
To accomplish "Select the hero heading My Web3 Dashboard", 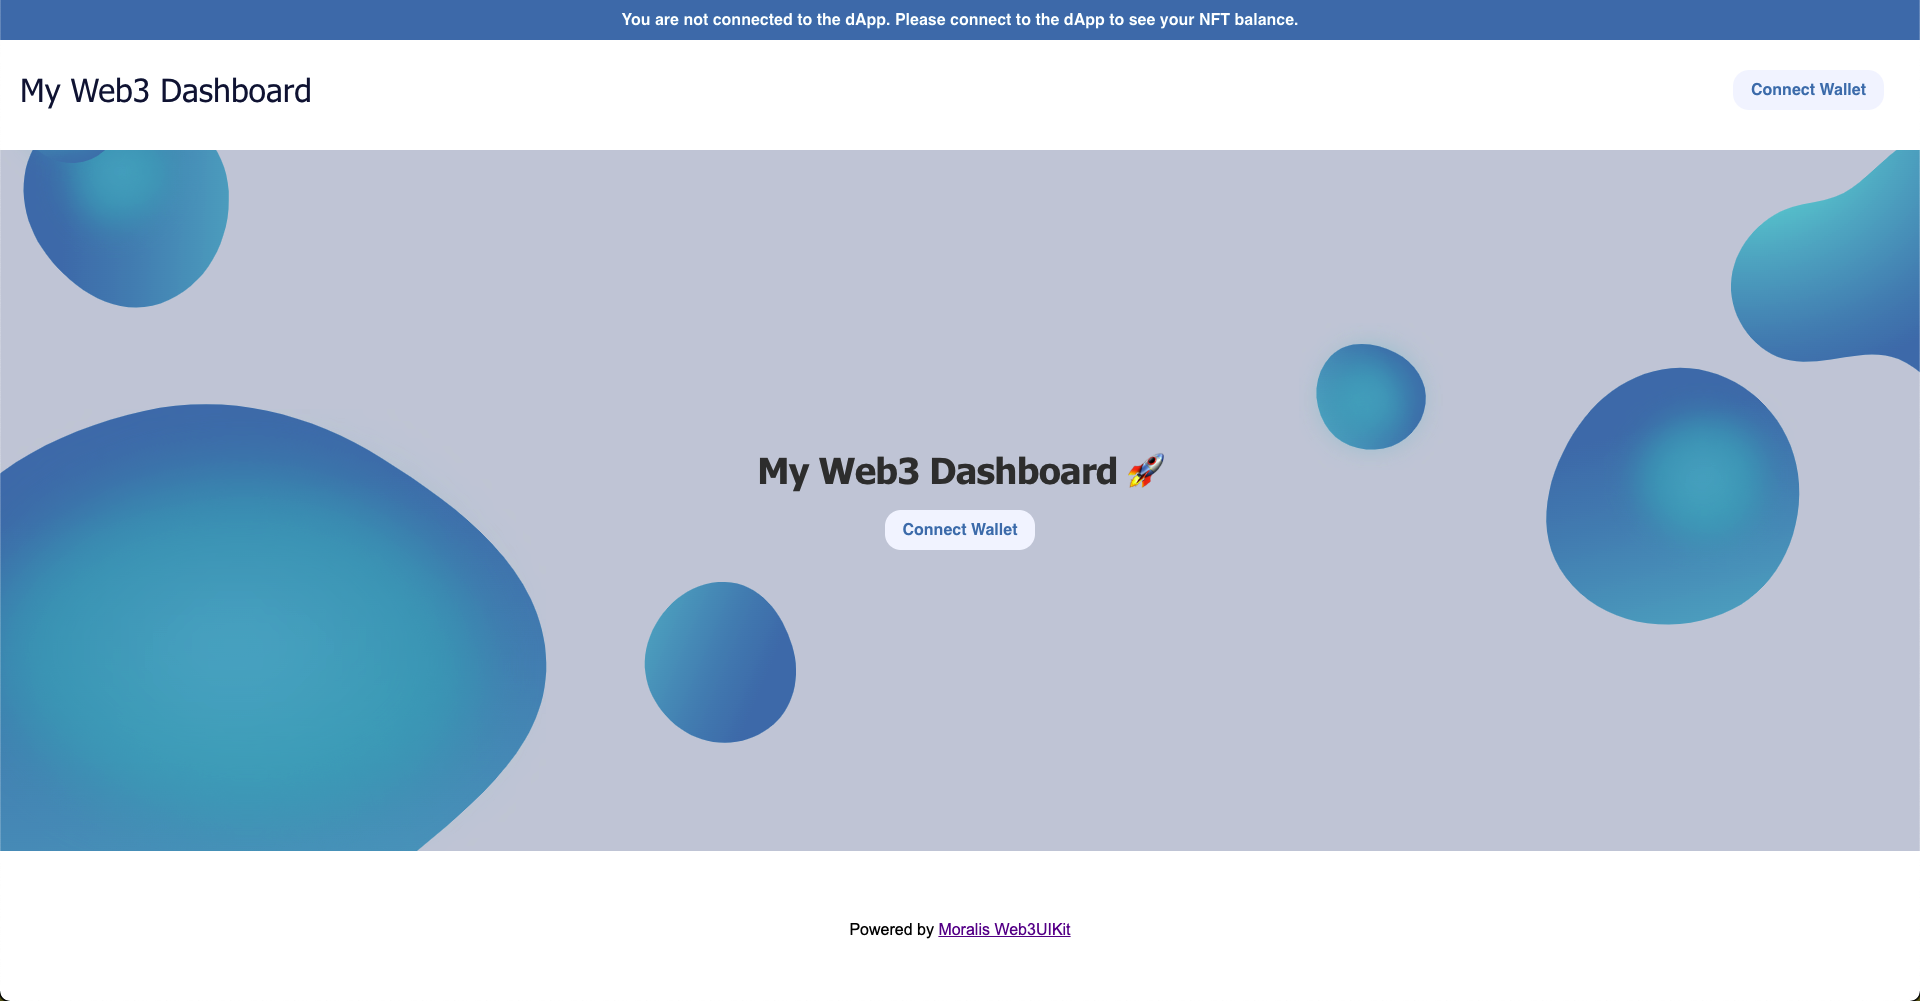I will tap(938, 470).
